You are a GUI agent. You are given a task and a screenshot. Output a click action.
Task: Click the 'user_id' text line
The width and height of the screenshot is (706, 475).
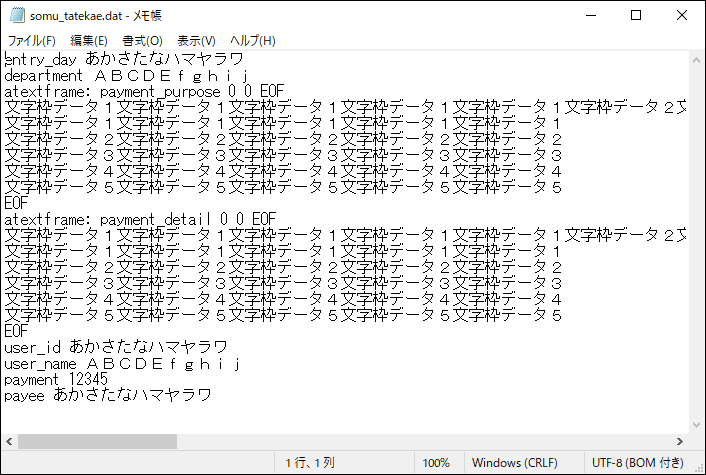[116, 347]
